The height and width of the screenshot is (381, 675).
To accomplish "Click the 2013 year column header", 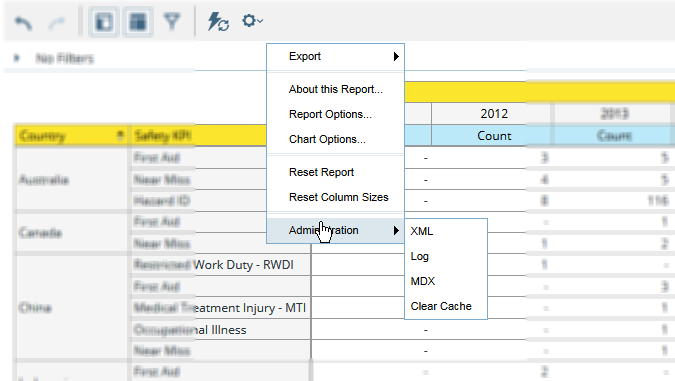I will click(x=614, y=114).
